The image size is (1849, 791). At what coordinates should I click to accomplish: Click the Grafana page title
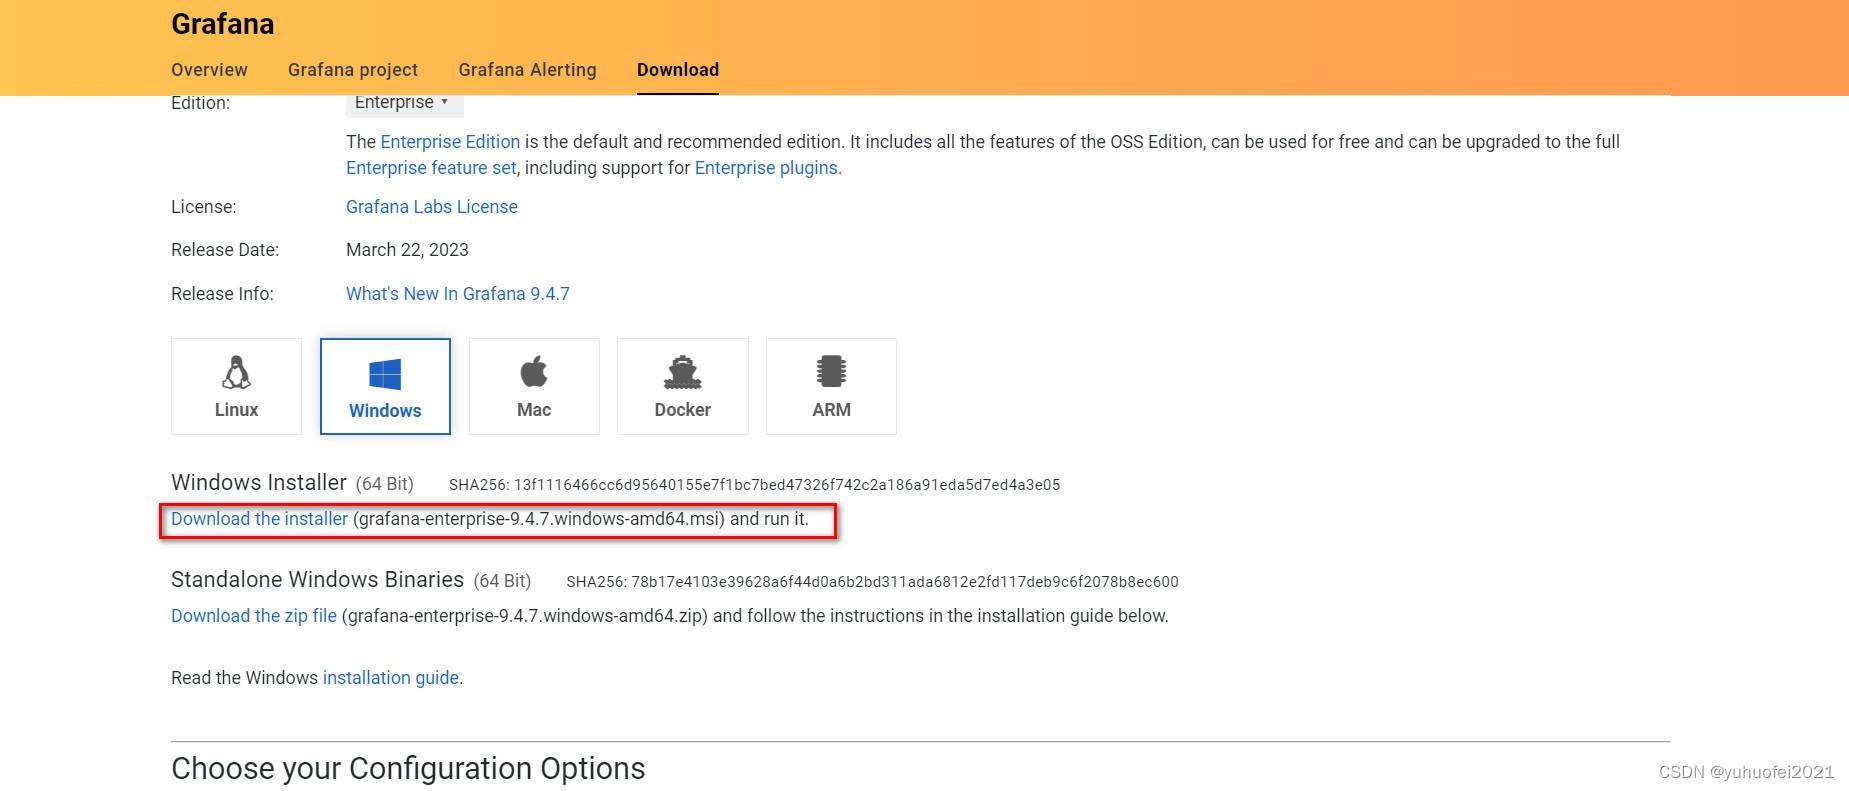point(222,24)
